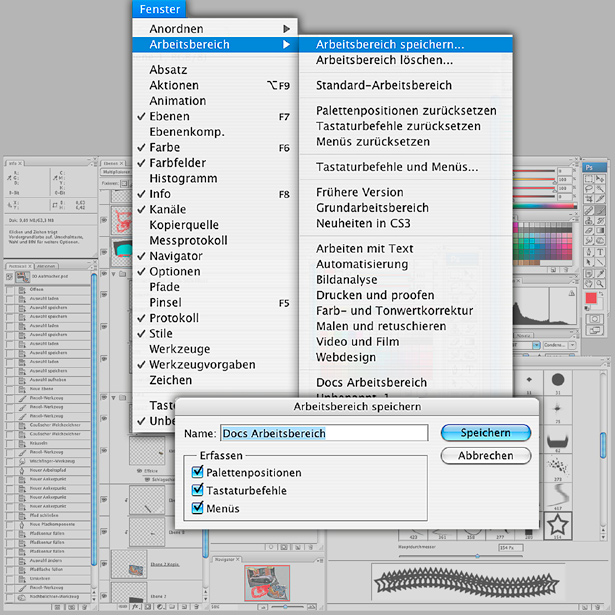This screenshot has width=615, height=615.
Task: Select Webdesign workspace in submenu
Action: coord(346,357)
